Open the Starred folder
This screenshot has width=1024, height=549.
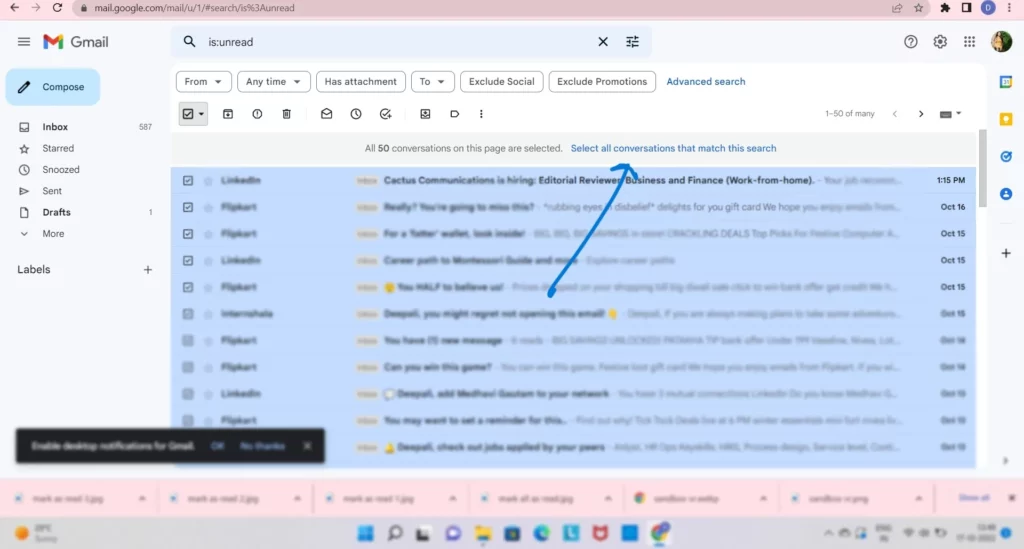58,148
